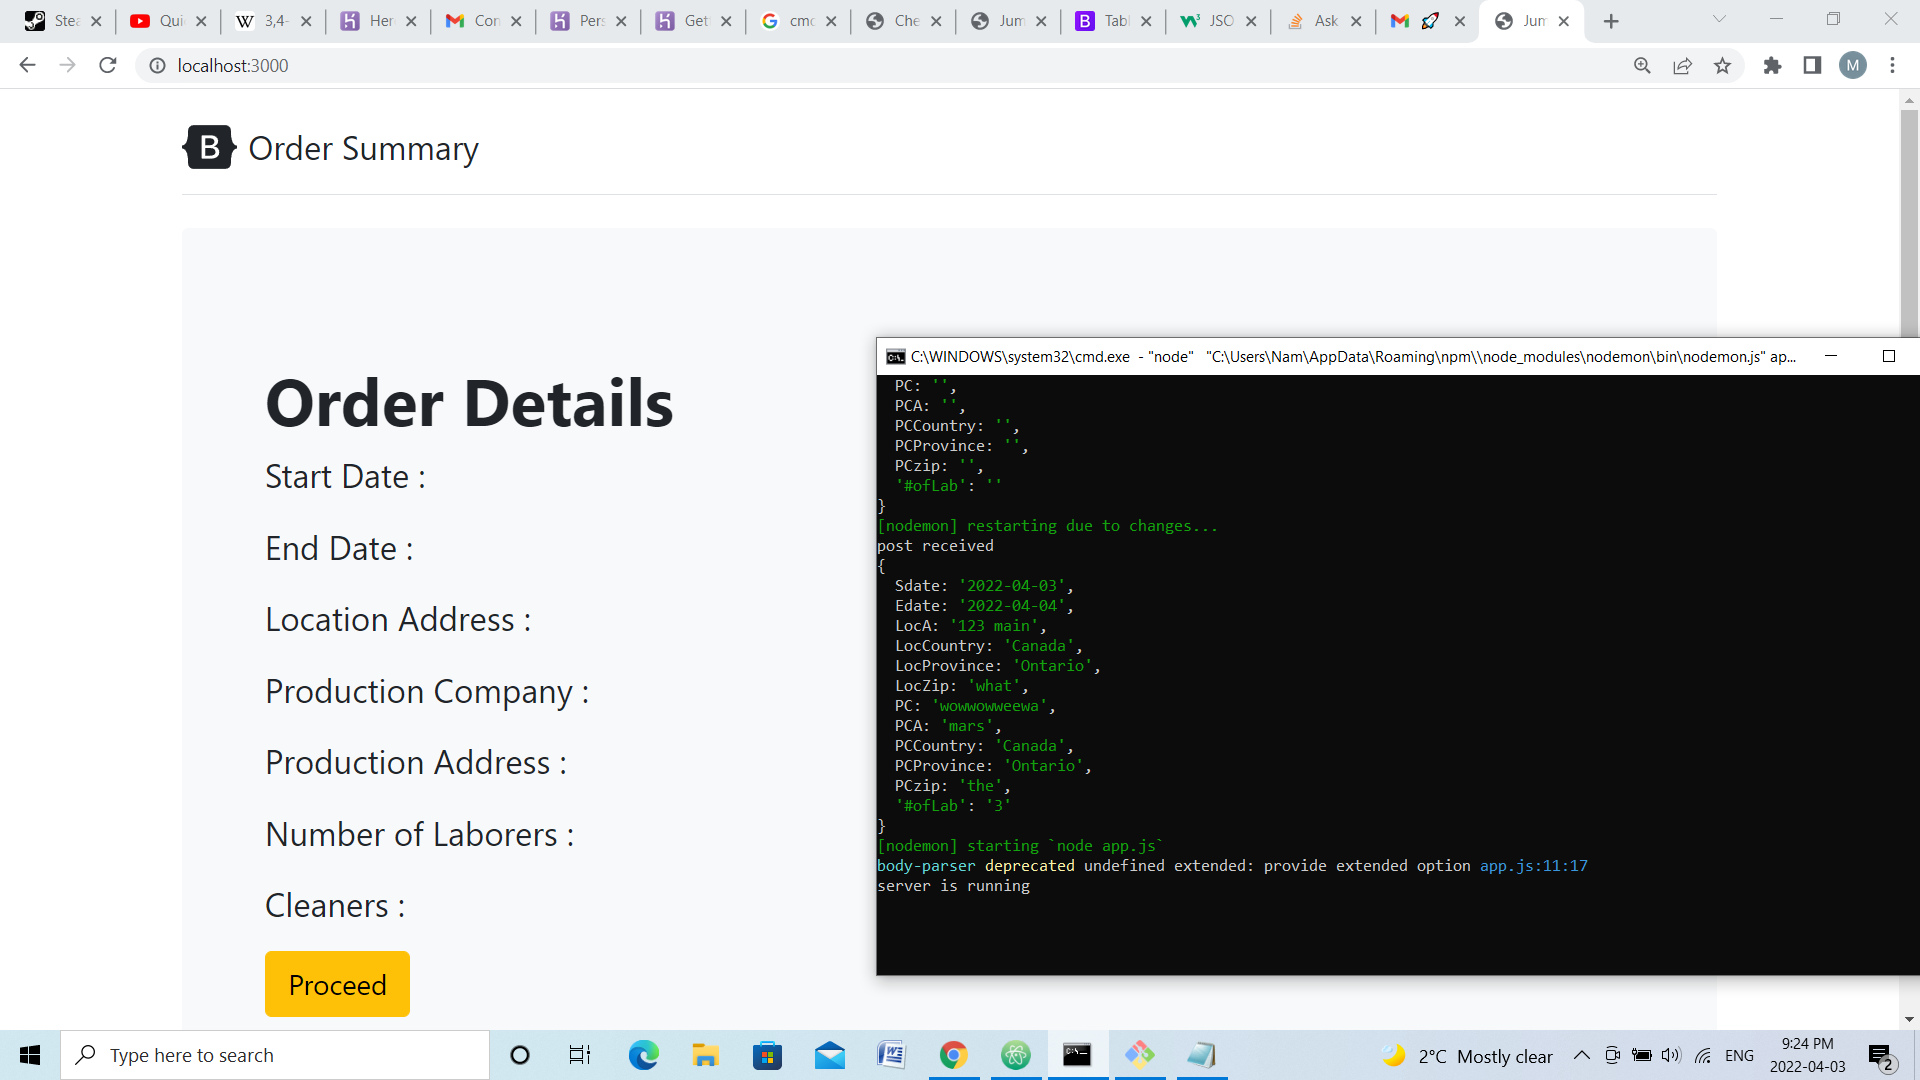View site information icon in address bar
This screenshot has height=1080, width=1920.
pos(157,65)
